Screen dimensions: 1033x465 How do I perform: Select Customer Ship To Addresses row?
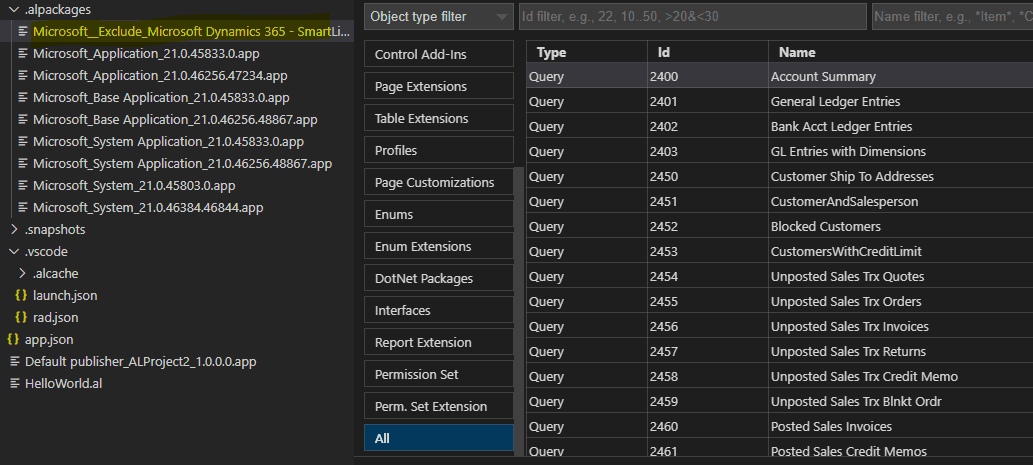(x=779, y=177)
